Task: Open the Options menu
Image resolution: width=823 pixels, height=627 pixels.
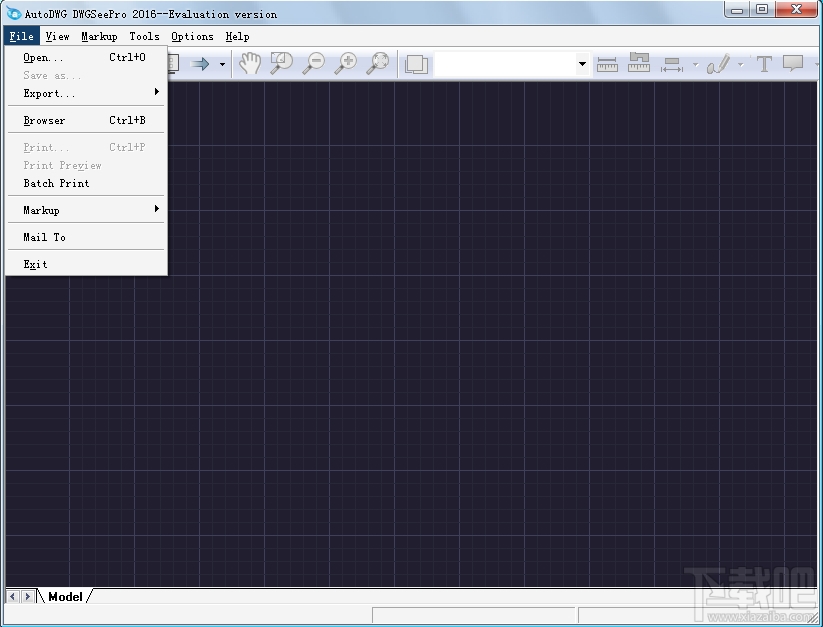Action: (192, 36)
